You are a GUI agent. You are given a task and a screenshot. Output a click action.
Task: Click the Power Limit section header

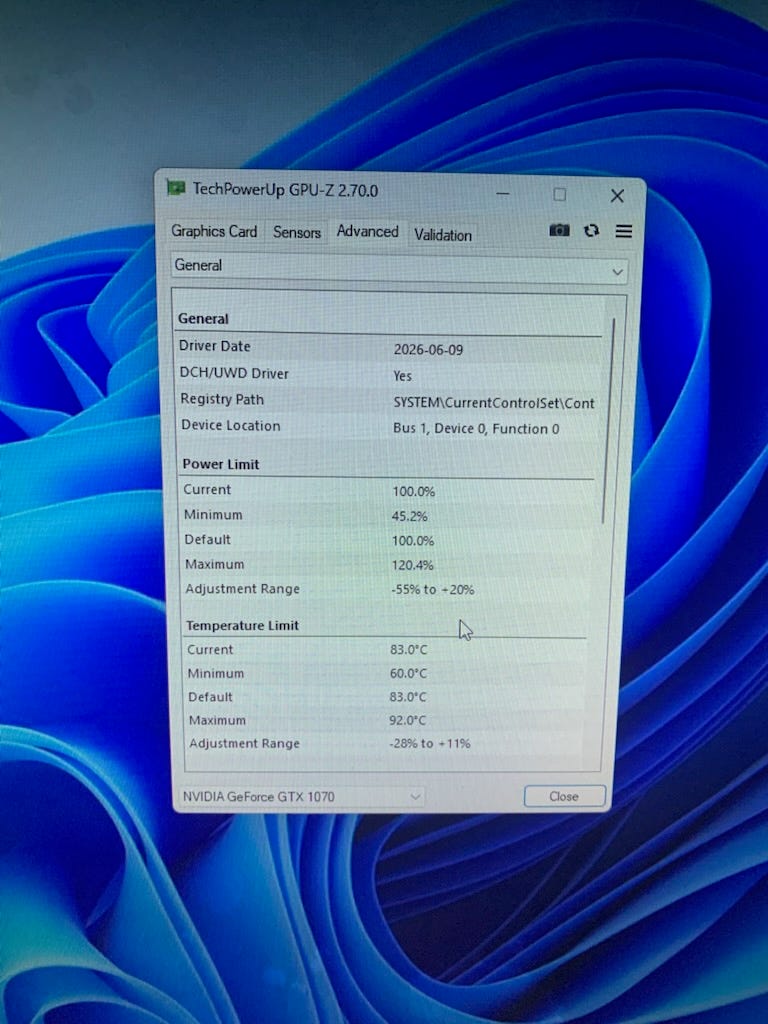[x=221, y=464]
